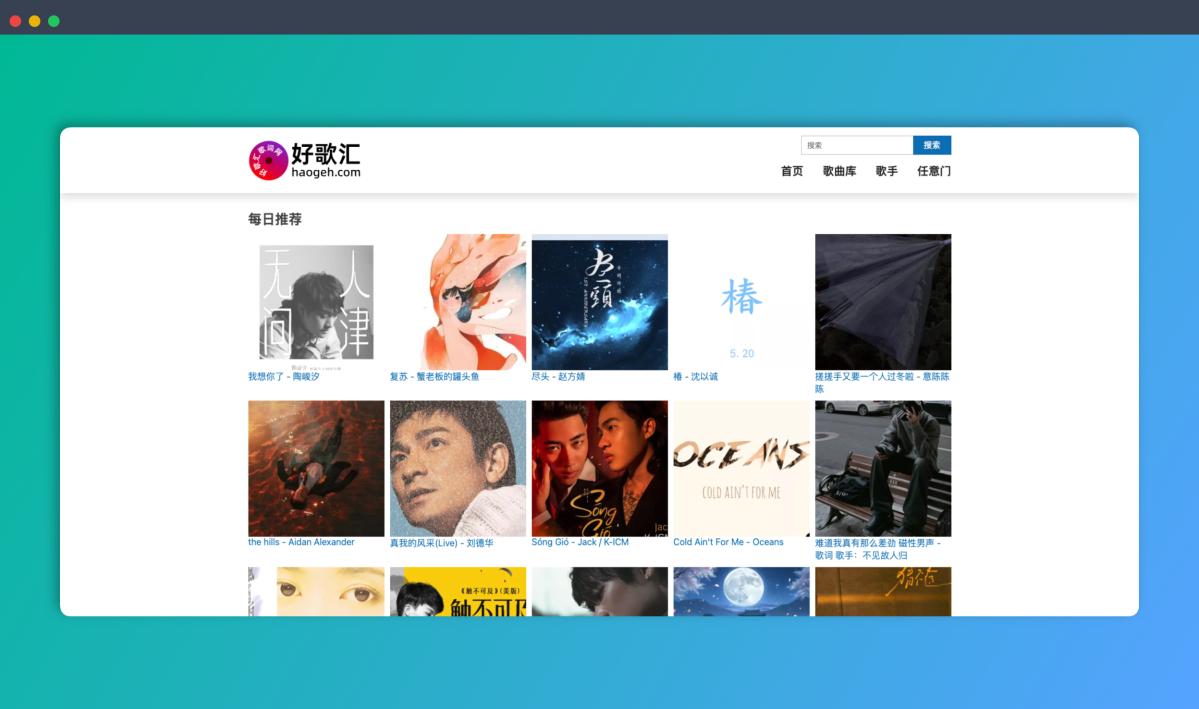Open the 无人问津 album cover thumbnail

pyautogui.click(x=316, y=302)
